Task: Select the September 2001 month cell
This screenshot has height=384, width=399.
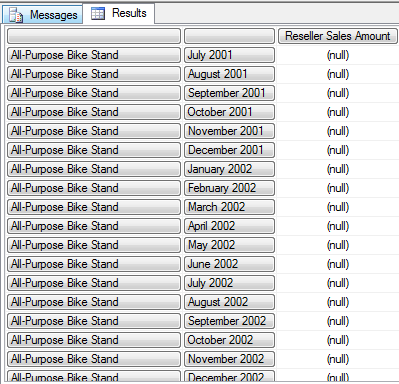Action: (x=229, y=93)
